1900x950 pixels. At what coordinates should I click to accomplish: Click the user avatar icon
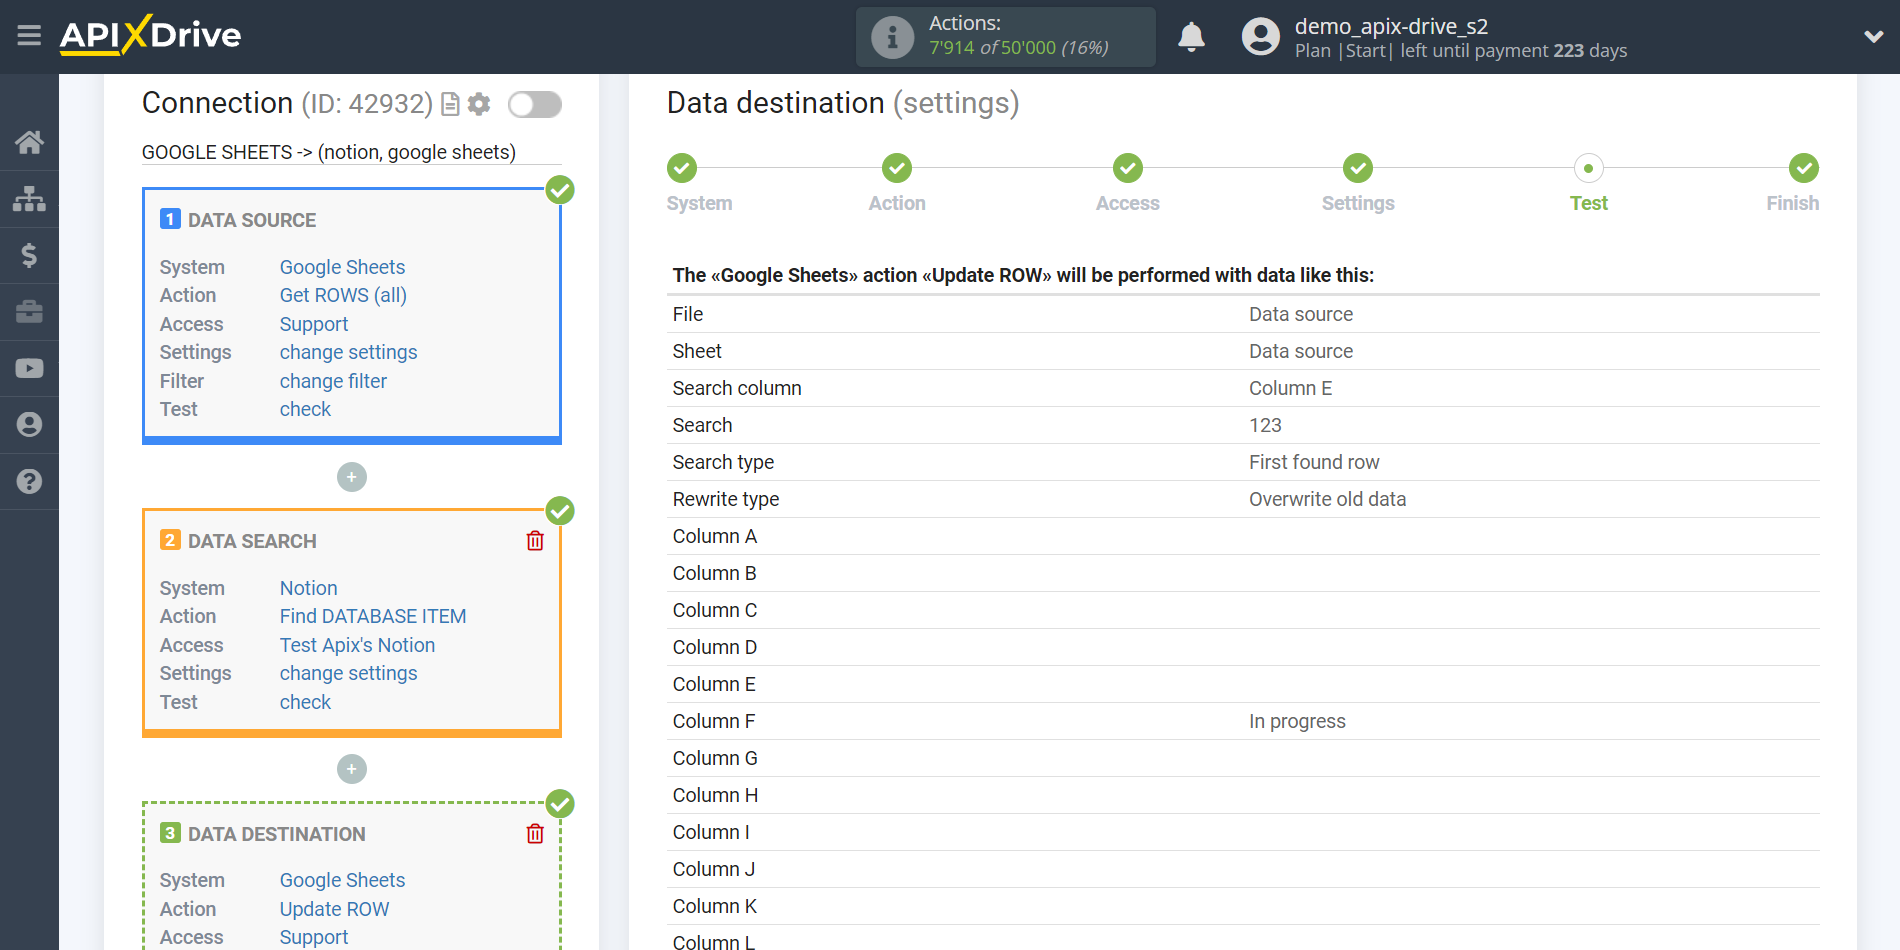pos(1260,37)
